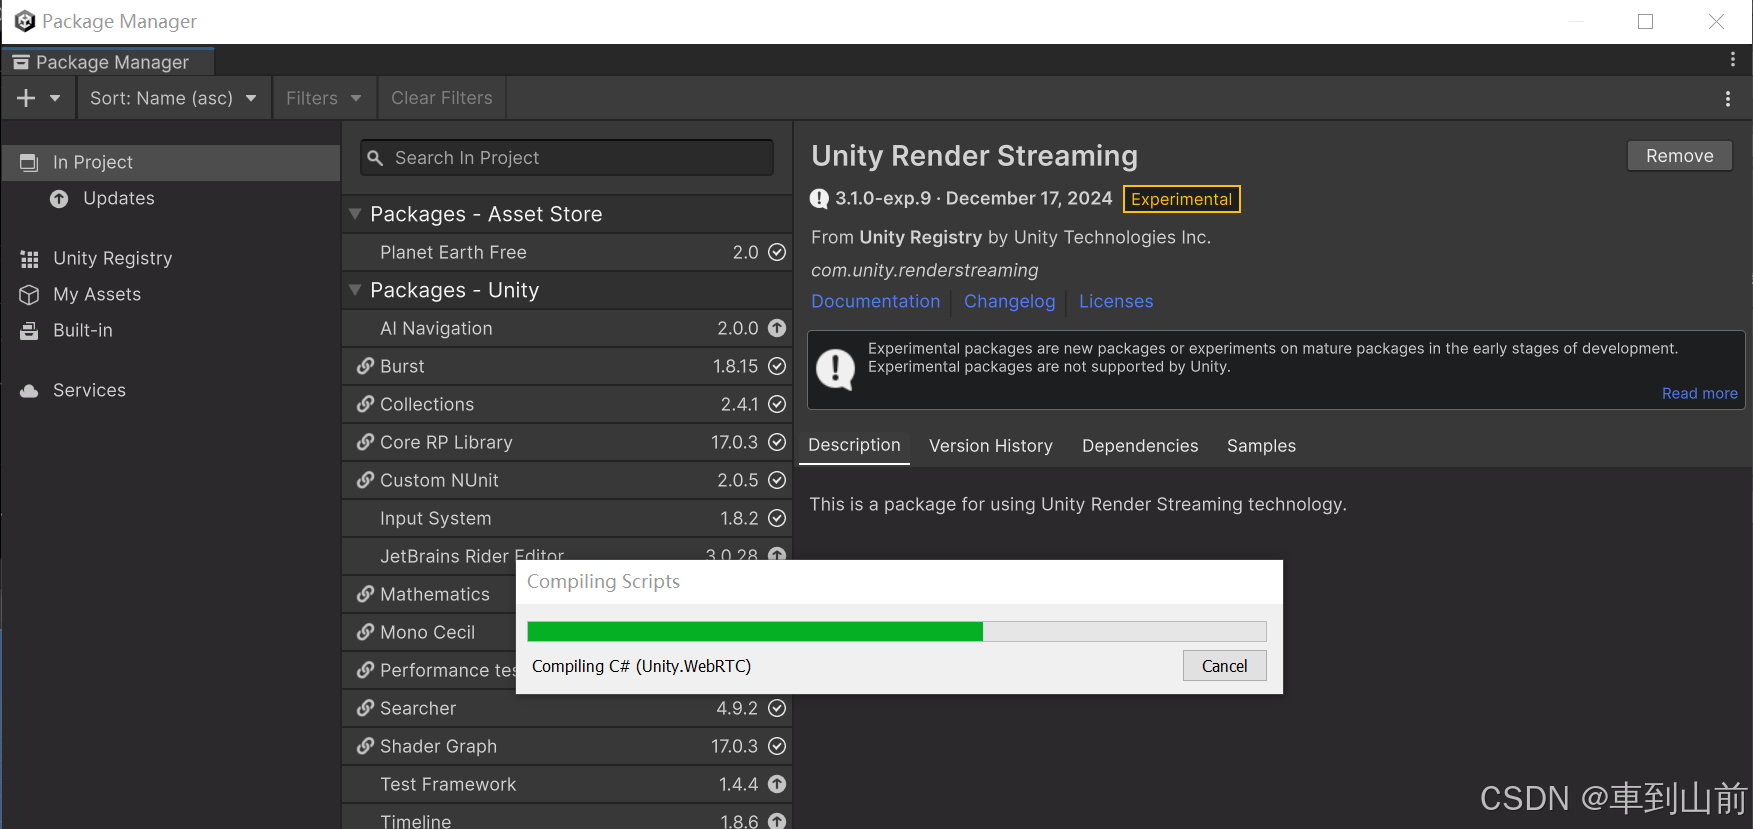Select Burst package row
The width and height of the screenshot is (1753, 829).
[567, 366]
